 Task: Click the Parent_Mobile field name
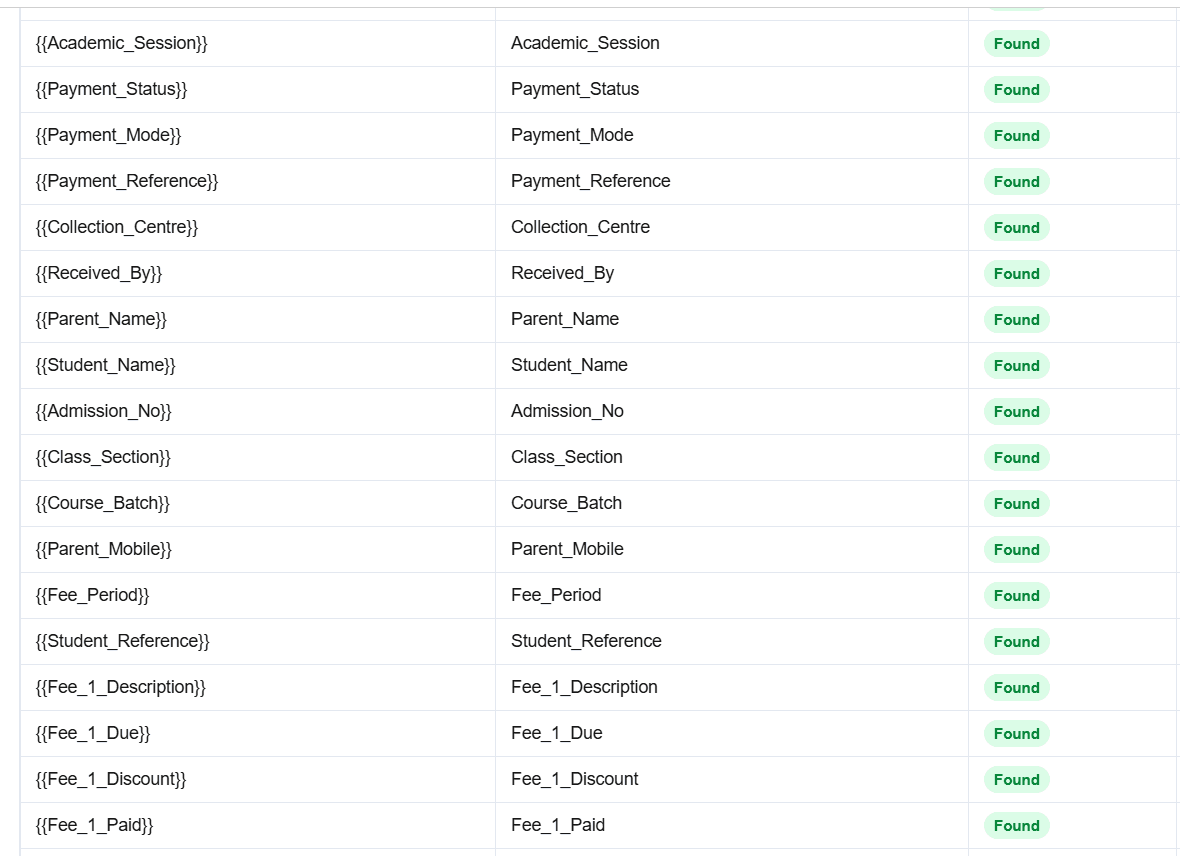click(567, 549)
